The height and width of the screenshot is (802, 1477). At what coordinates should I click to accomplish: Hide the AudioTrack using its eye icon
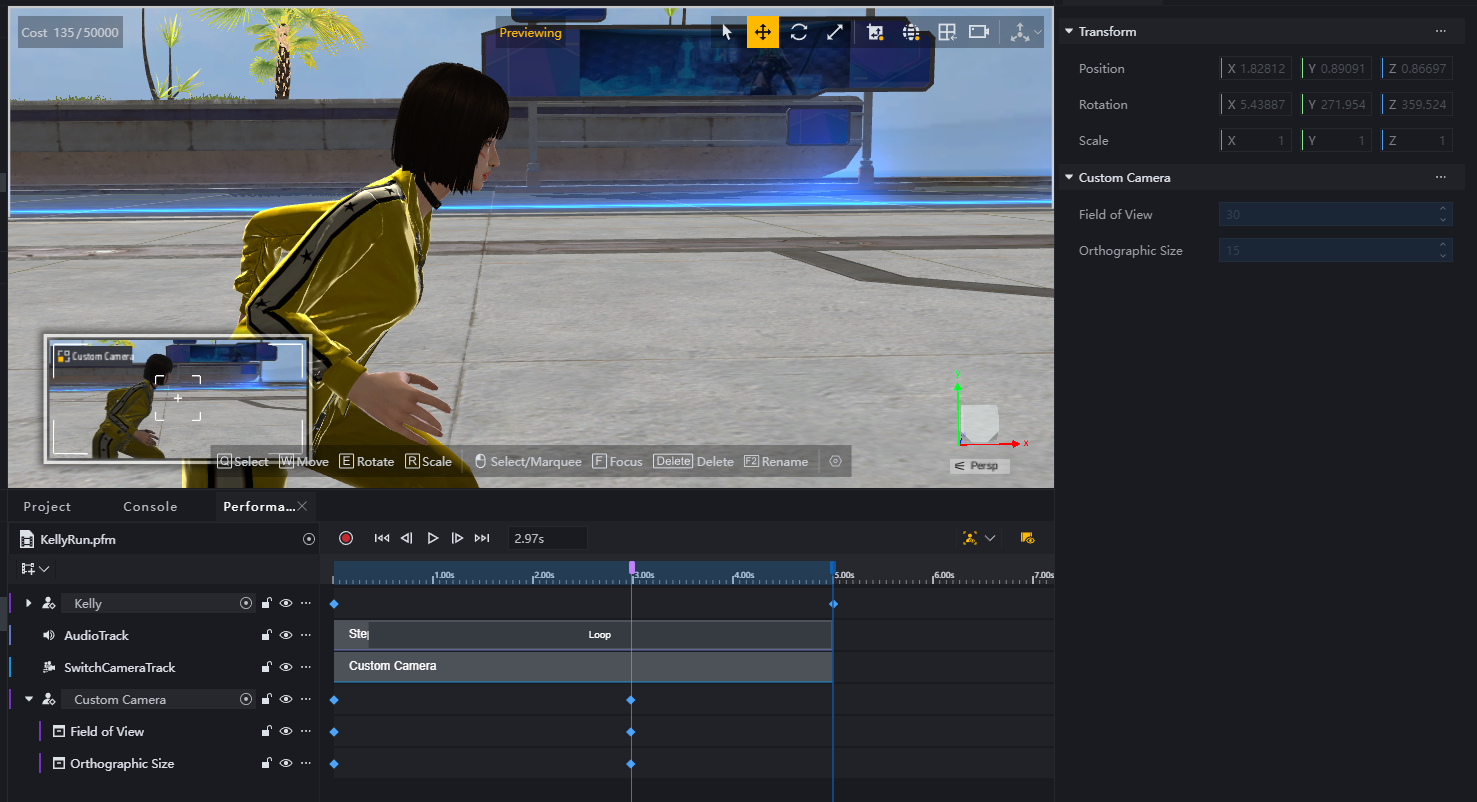coord(286,636)
